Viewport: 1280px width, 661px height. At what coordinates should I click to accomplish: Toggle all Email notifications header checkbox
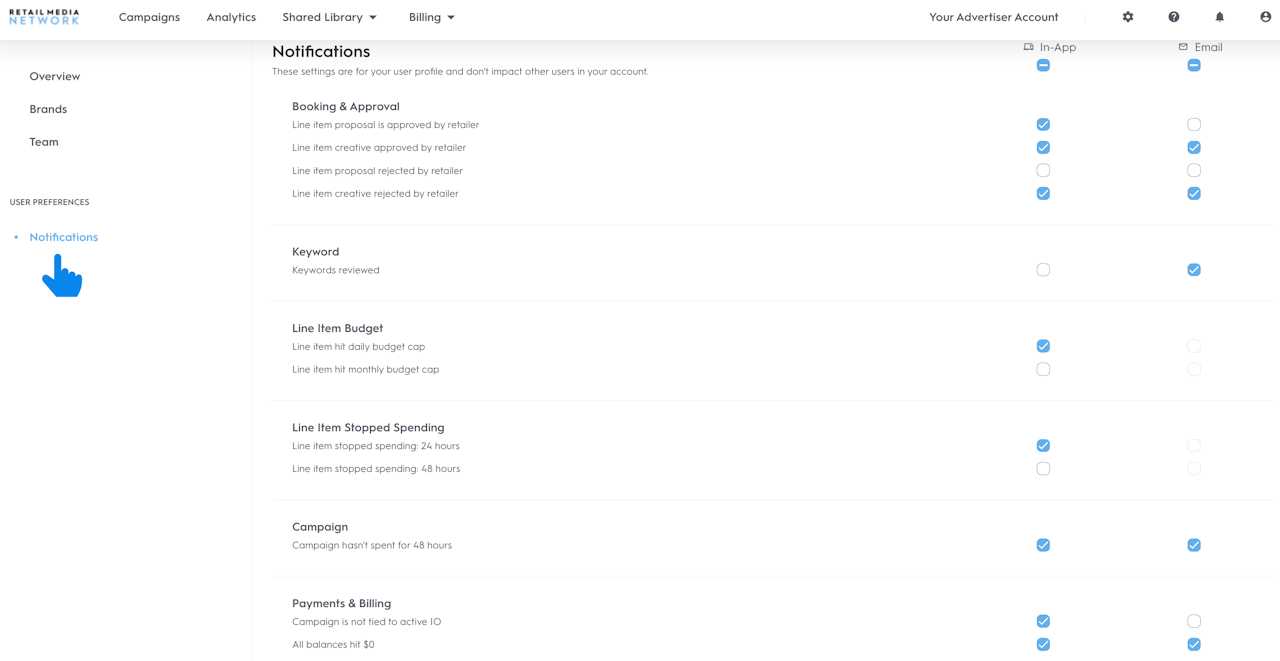click(1194, 66)
